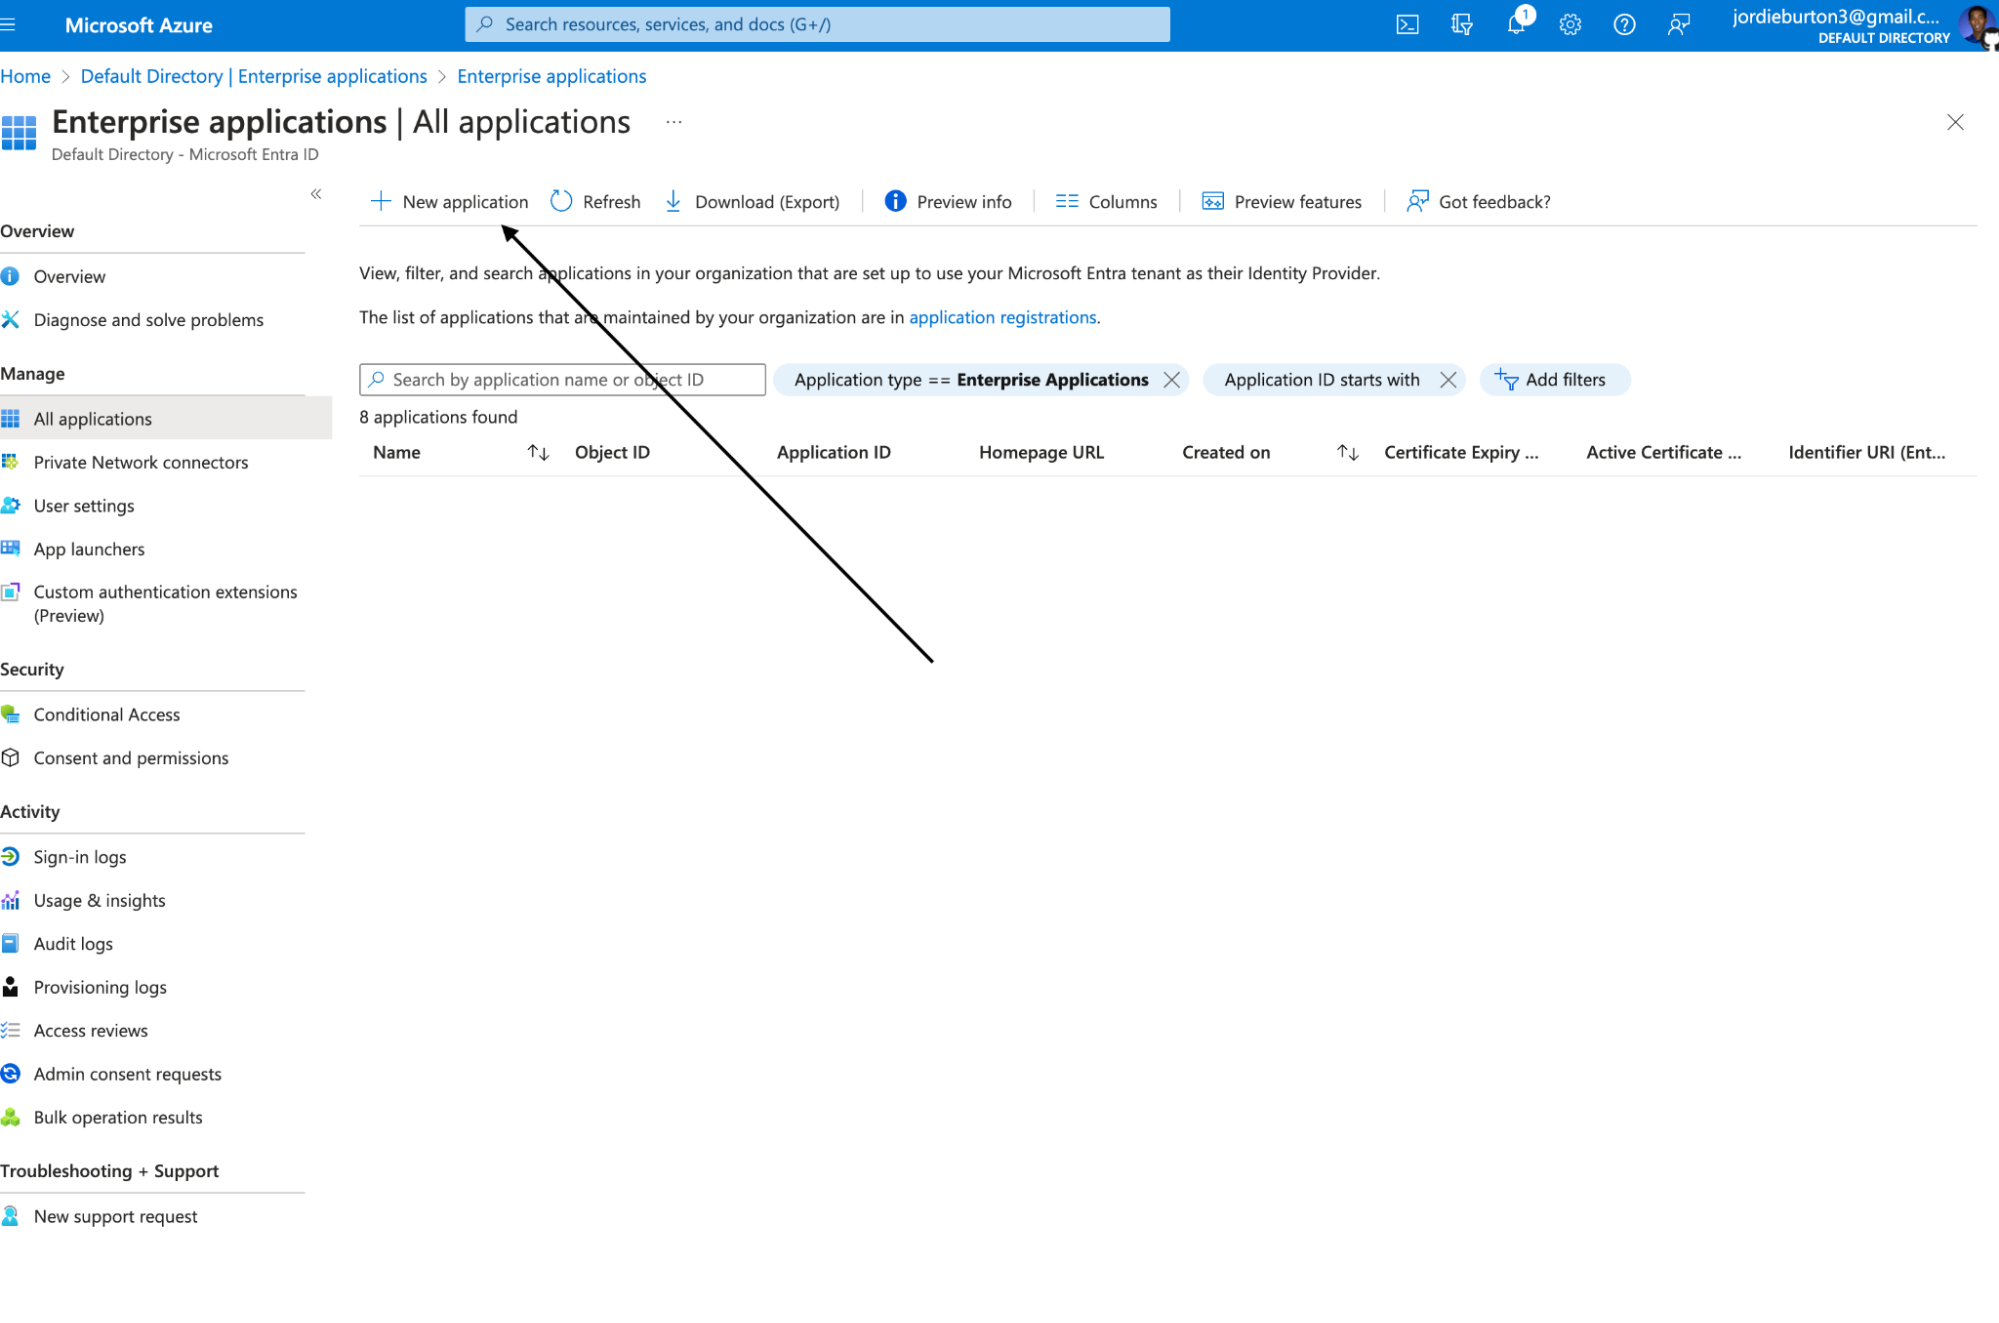Screen dimensions: 1999x1323
Task: Remove the Application type filter
Action: 1172,380
